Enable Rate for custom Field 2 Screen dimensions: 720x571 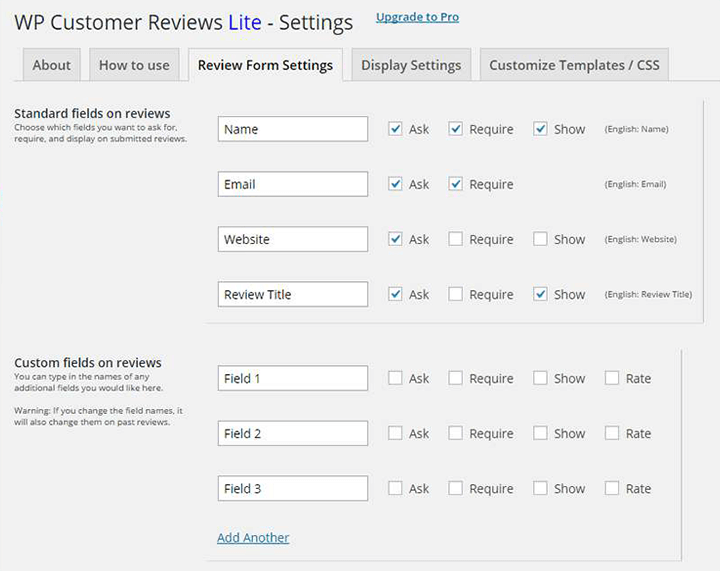click(x=612, y=433)
